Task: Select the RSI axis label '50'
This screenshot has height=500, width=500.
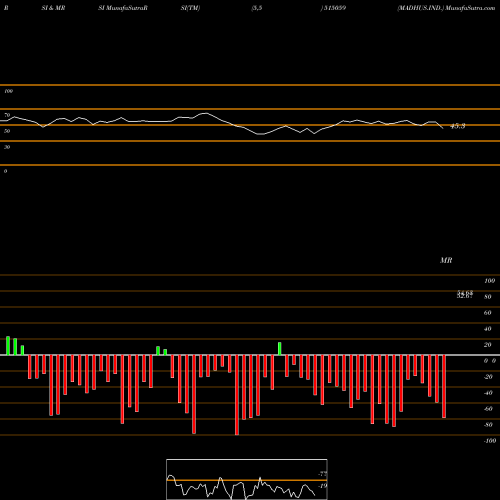Action: click(7, 131)
